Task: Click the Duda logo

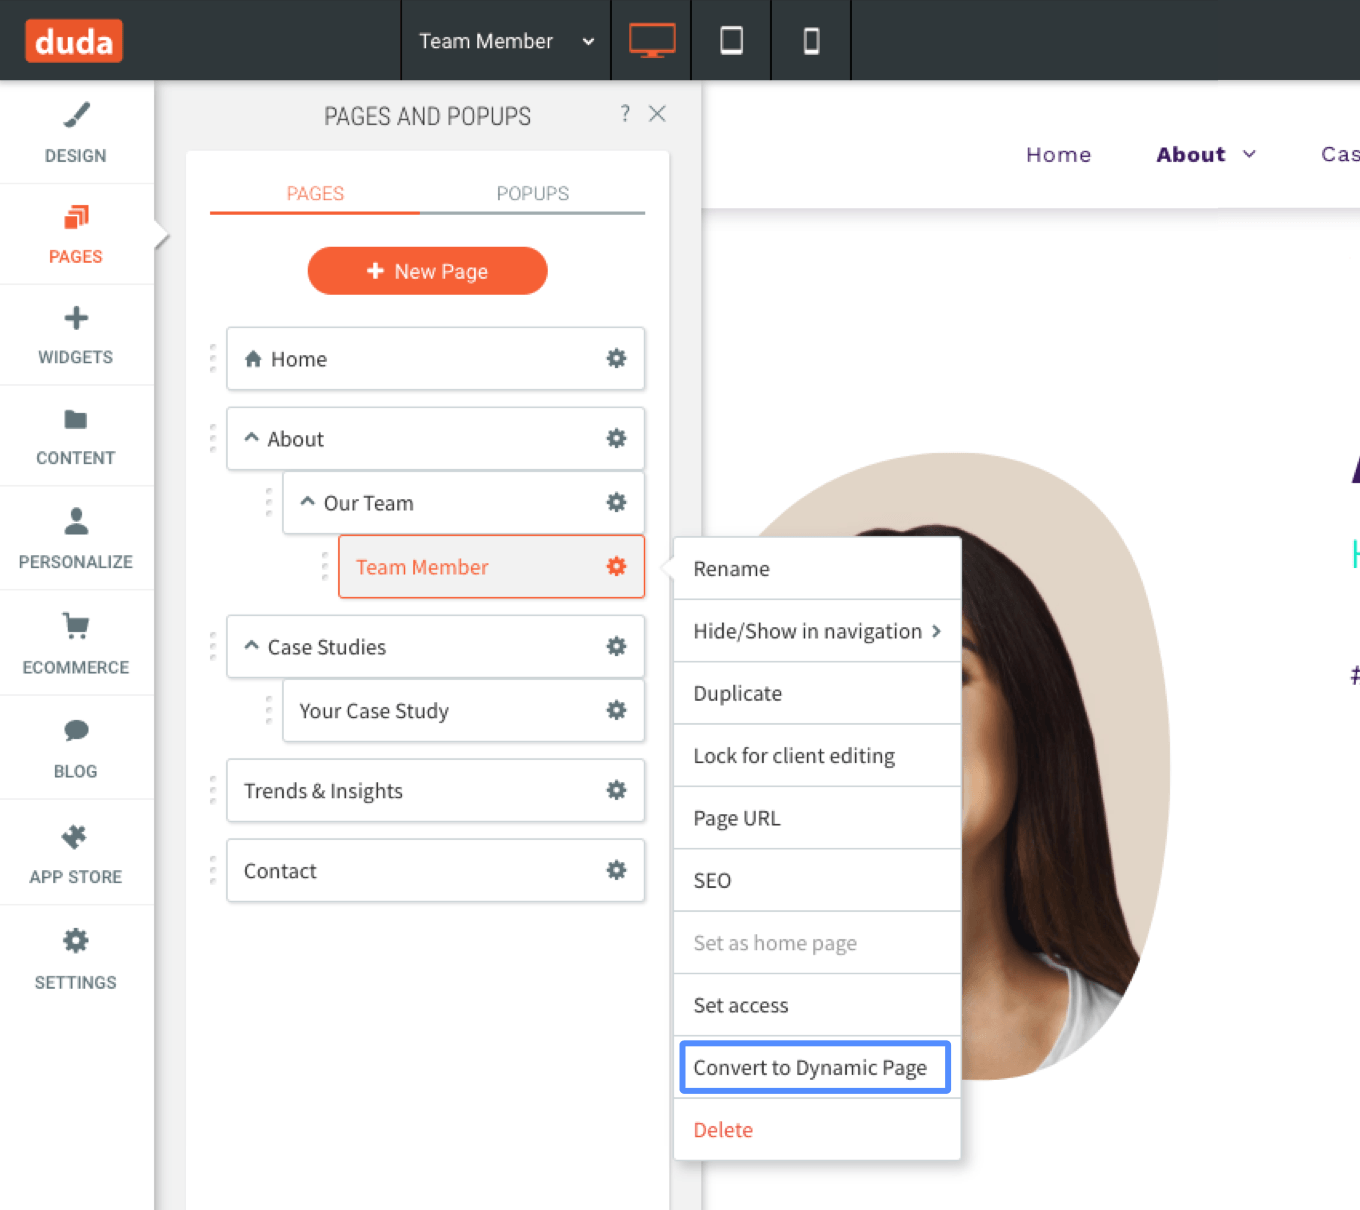Action: (74, 41)
